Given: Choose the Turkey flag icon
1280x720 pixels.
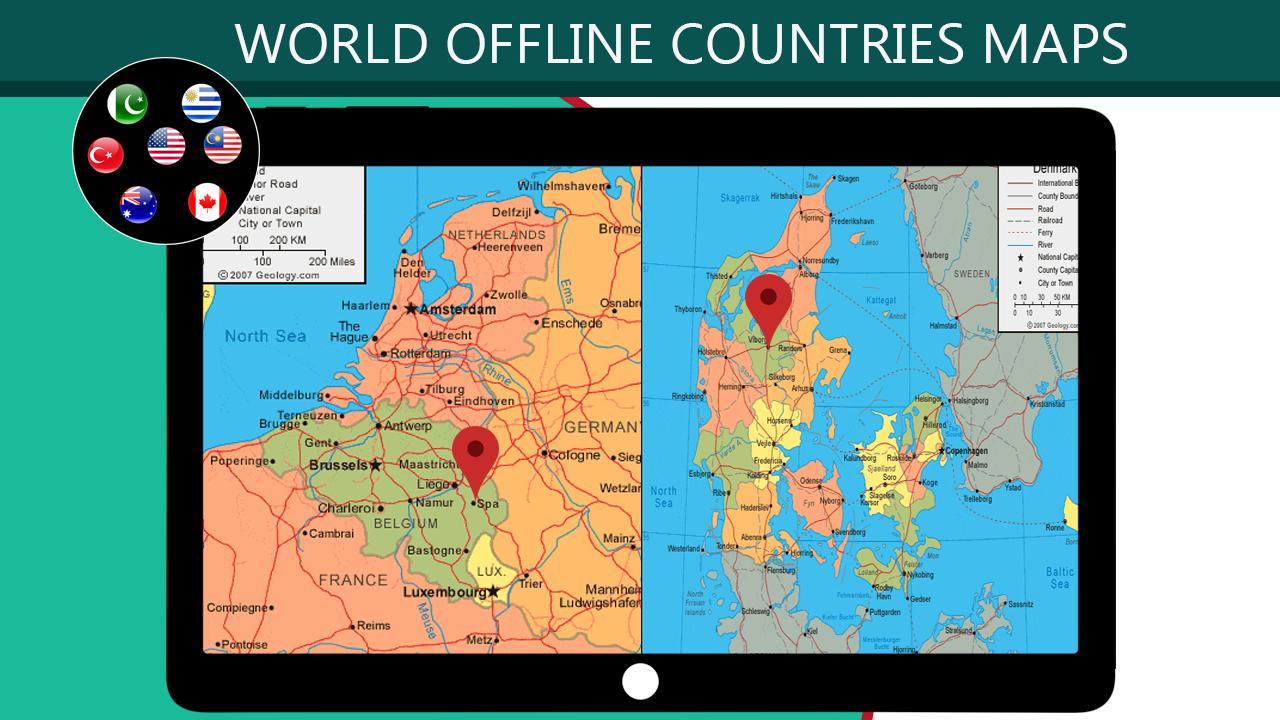Looking at the screenshot, I should 105,155.
